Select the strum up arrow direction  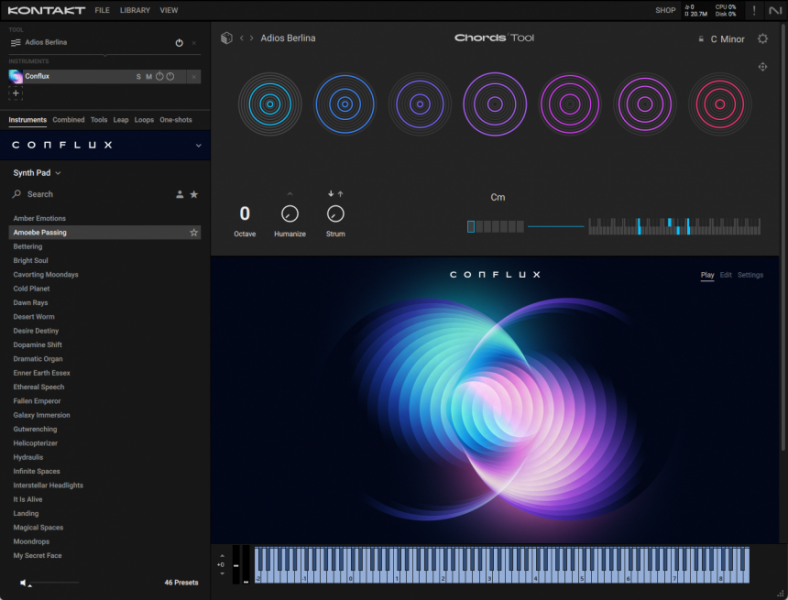pos(340,193)
